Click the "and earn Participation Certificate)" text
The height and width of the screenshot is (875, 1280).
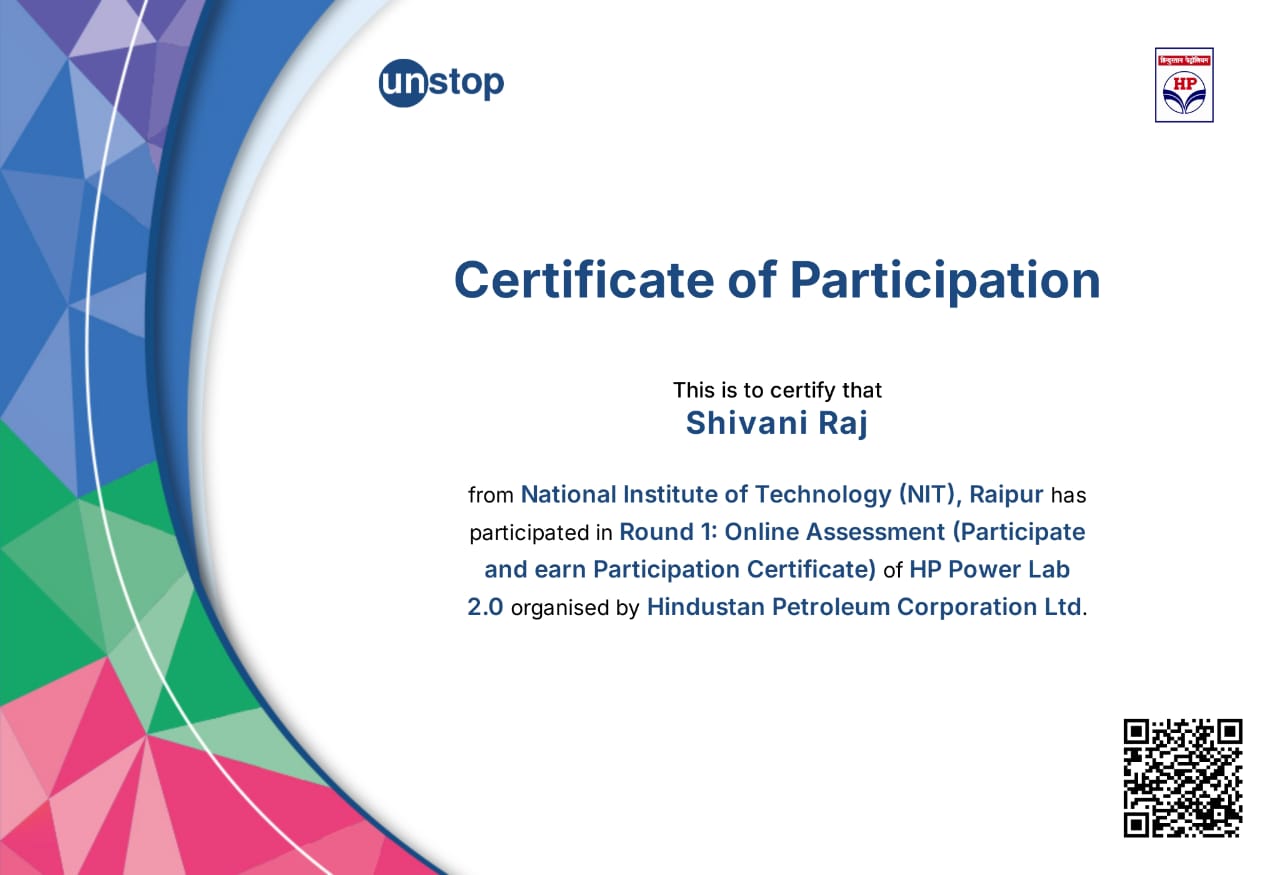pos(680,569)
